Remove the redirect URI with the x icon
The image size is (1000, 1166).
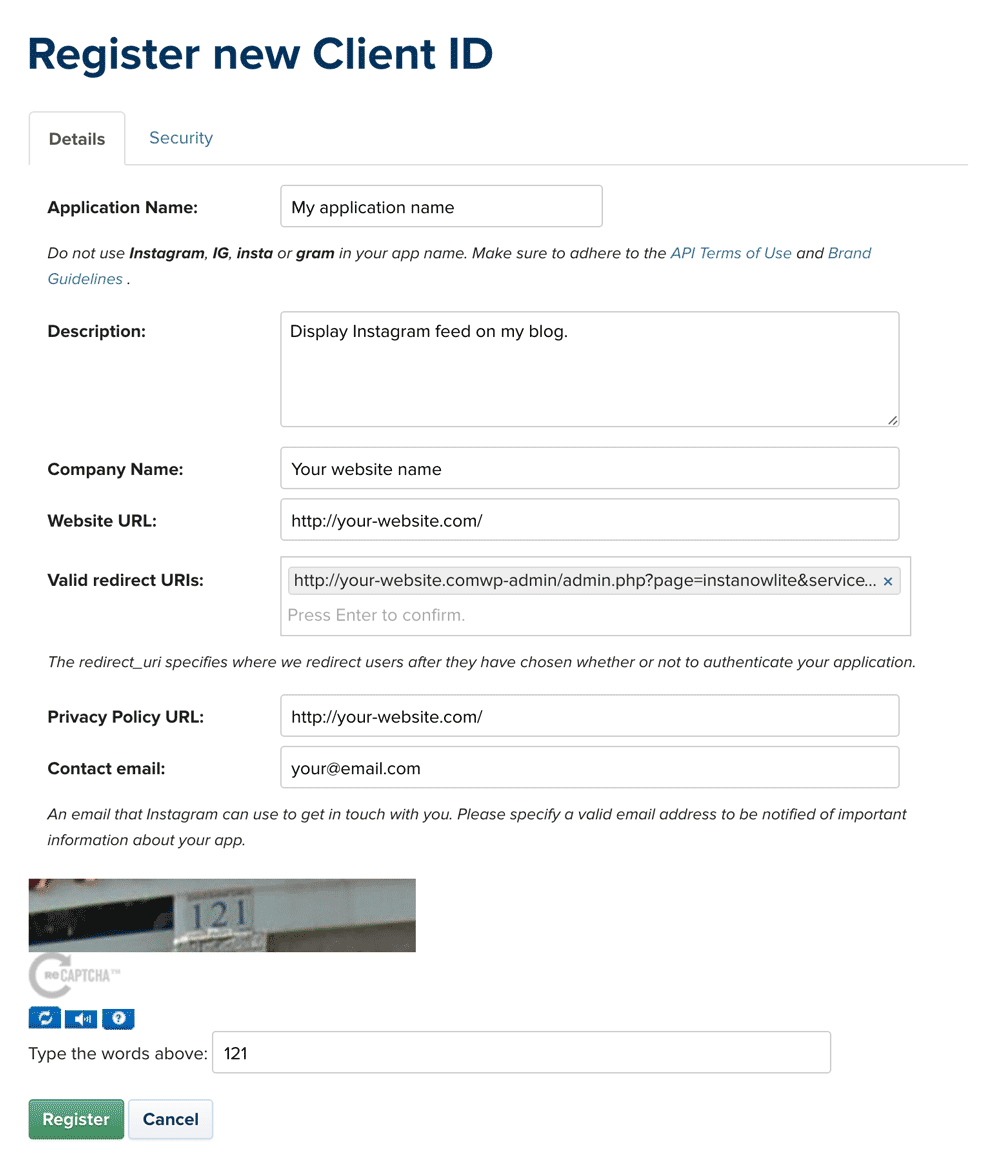888,582
